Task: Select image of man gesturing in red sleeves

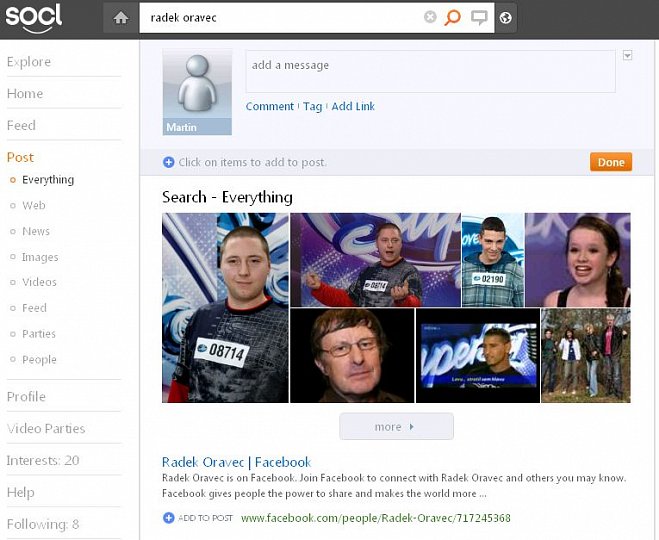Action: click(375, 260)
